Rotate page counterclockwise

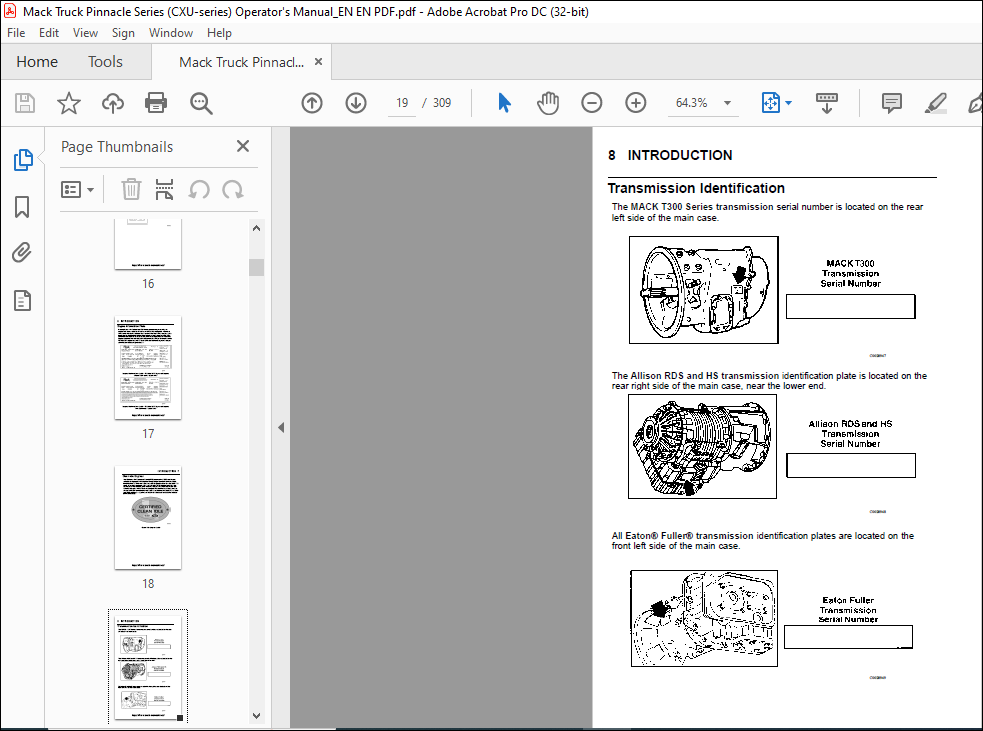pos(199,189)
